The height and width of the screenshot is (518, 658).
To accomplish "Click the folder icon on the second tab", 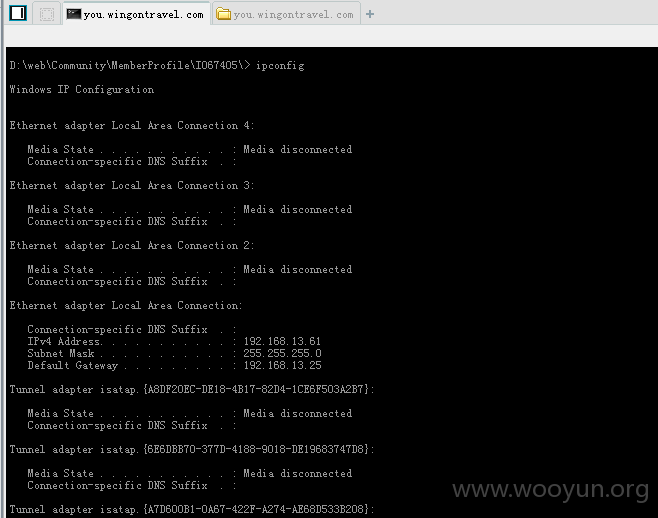I will 223,14.
